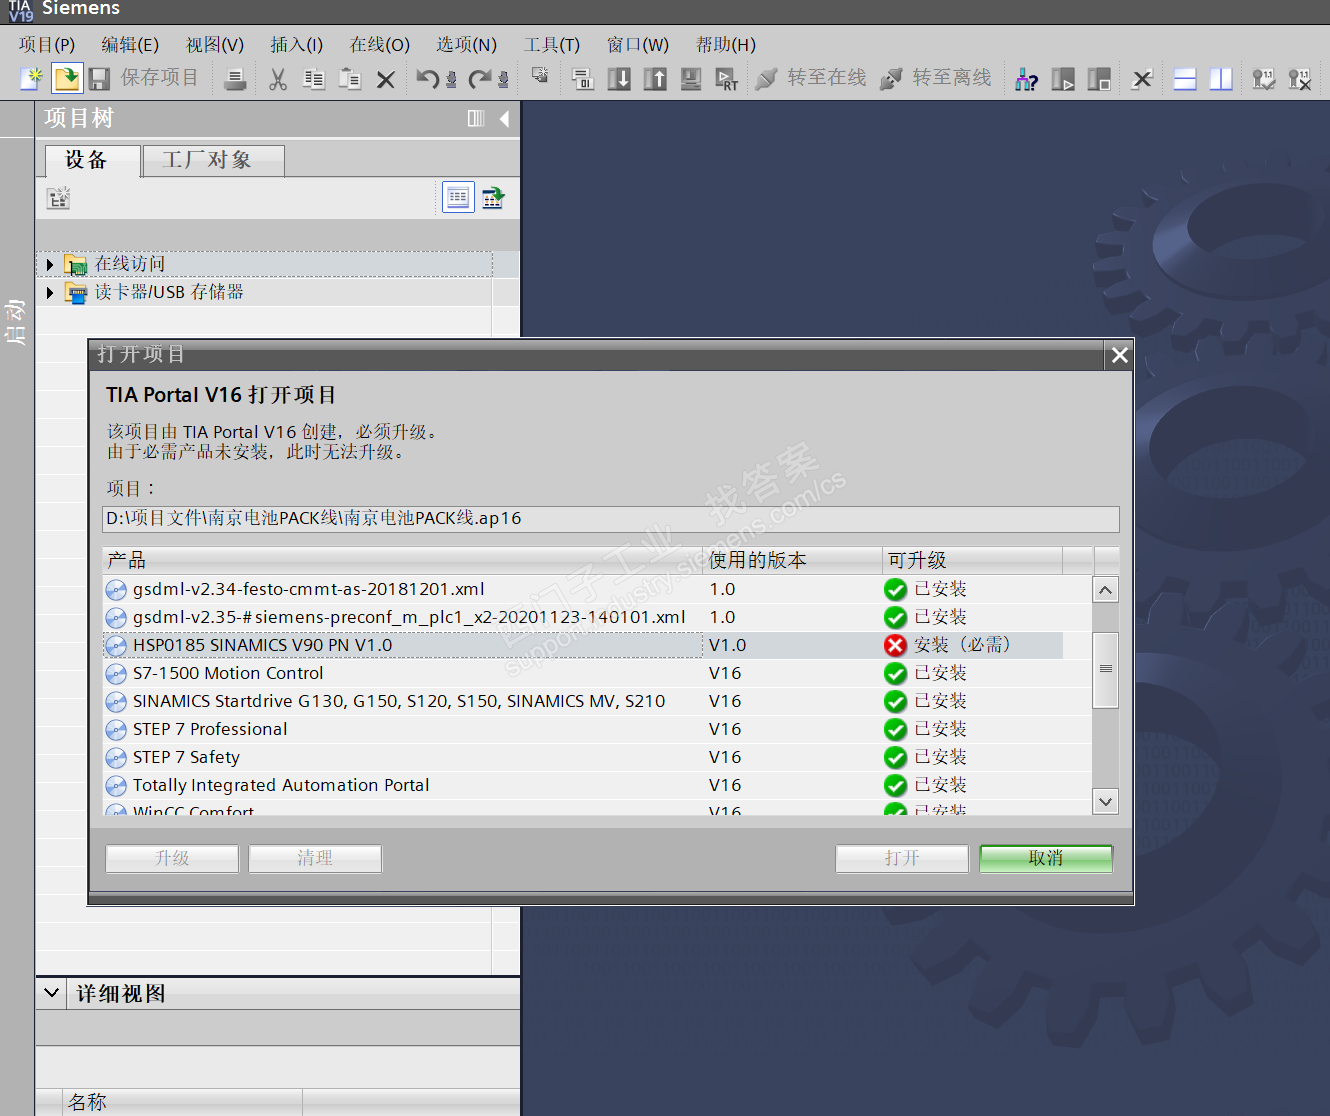Click the 转至在线 go online button
The width and height of the screenshot is (1330, 1116).
coord(811,78)
